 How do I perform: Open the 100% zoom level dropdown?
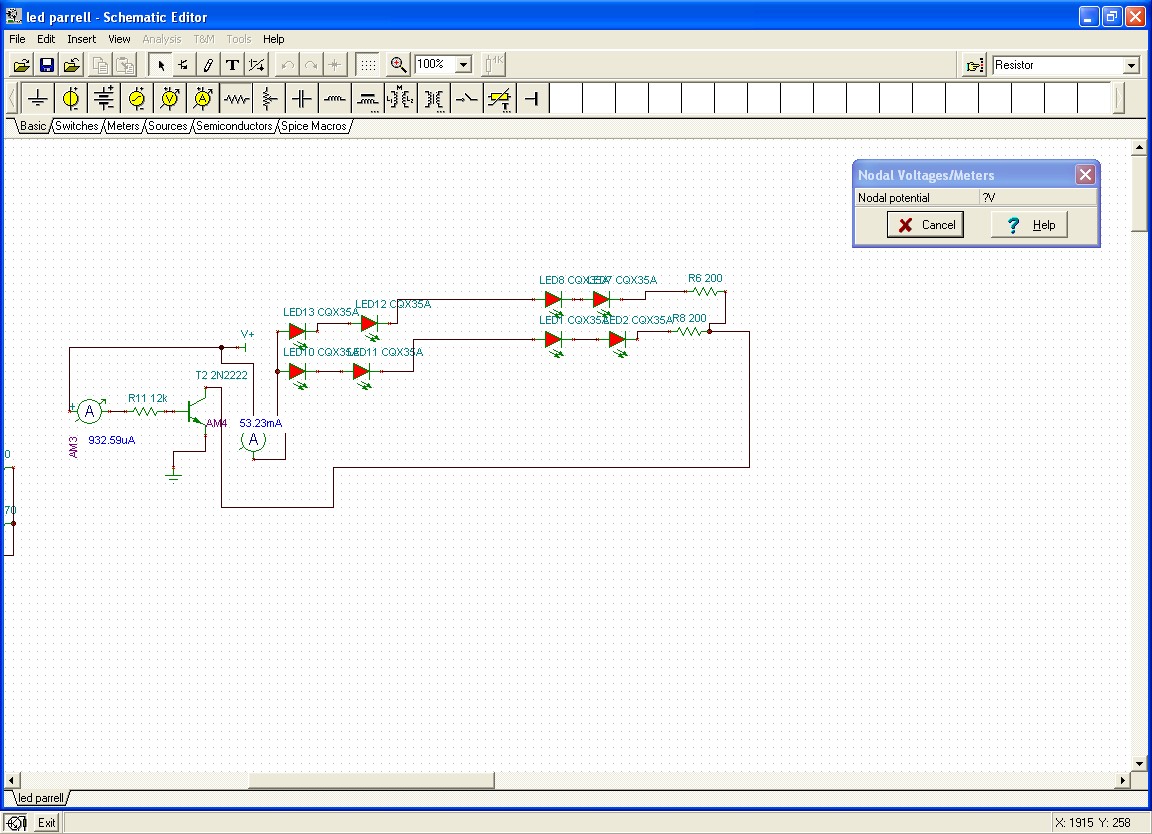tap(463, 65)
